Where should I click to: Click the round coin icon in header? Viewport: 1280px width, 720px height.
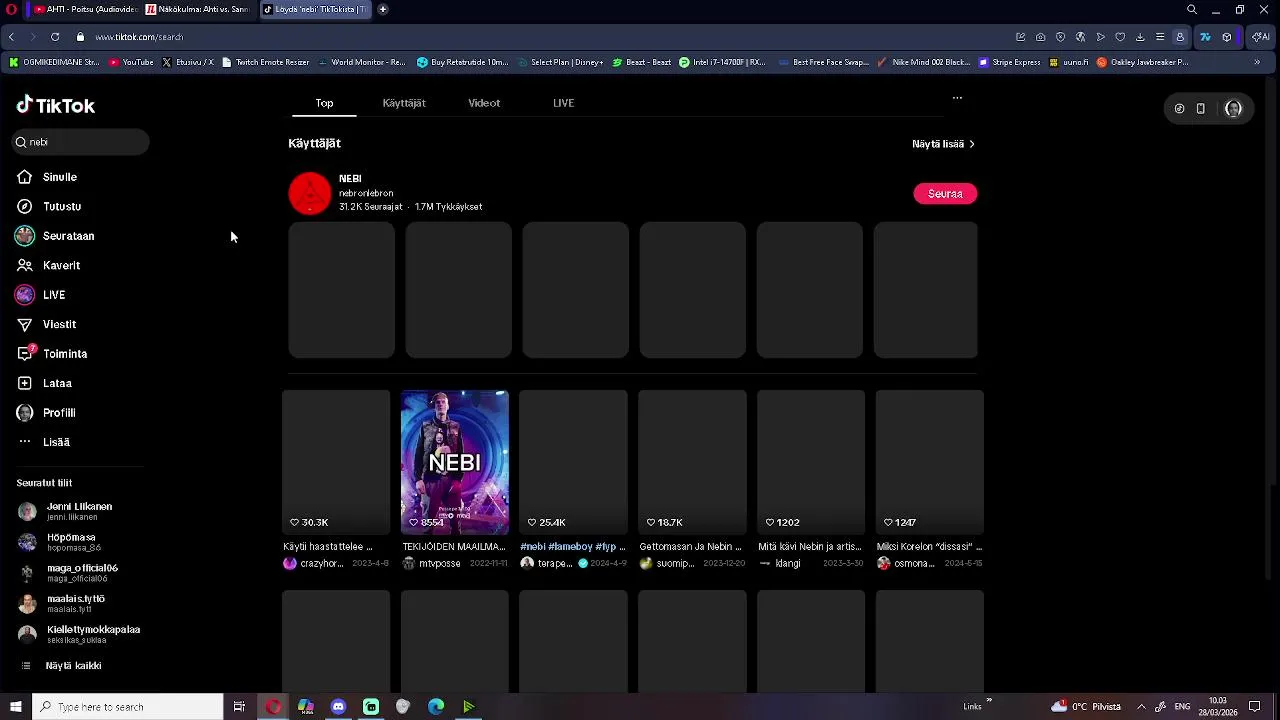(x=1179, y=109)
